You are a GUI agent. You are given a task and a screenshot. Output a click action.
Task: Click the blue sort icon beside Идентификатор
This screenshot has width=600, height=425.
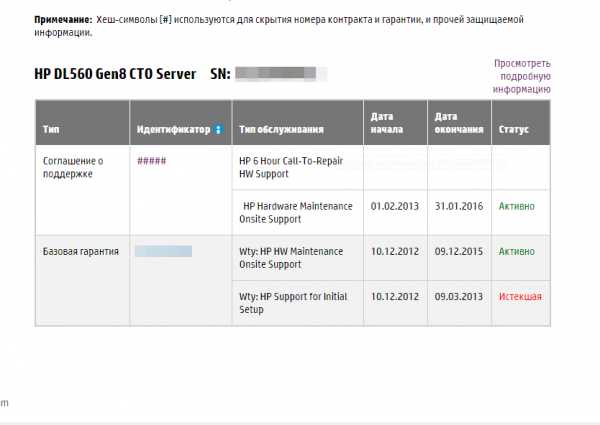tap(218, 130)
